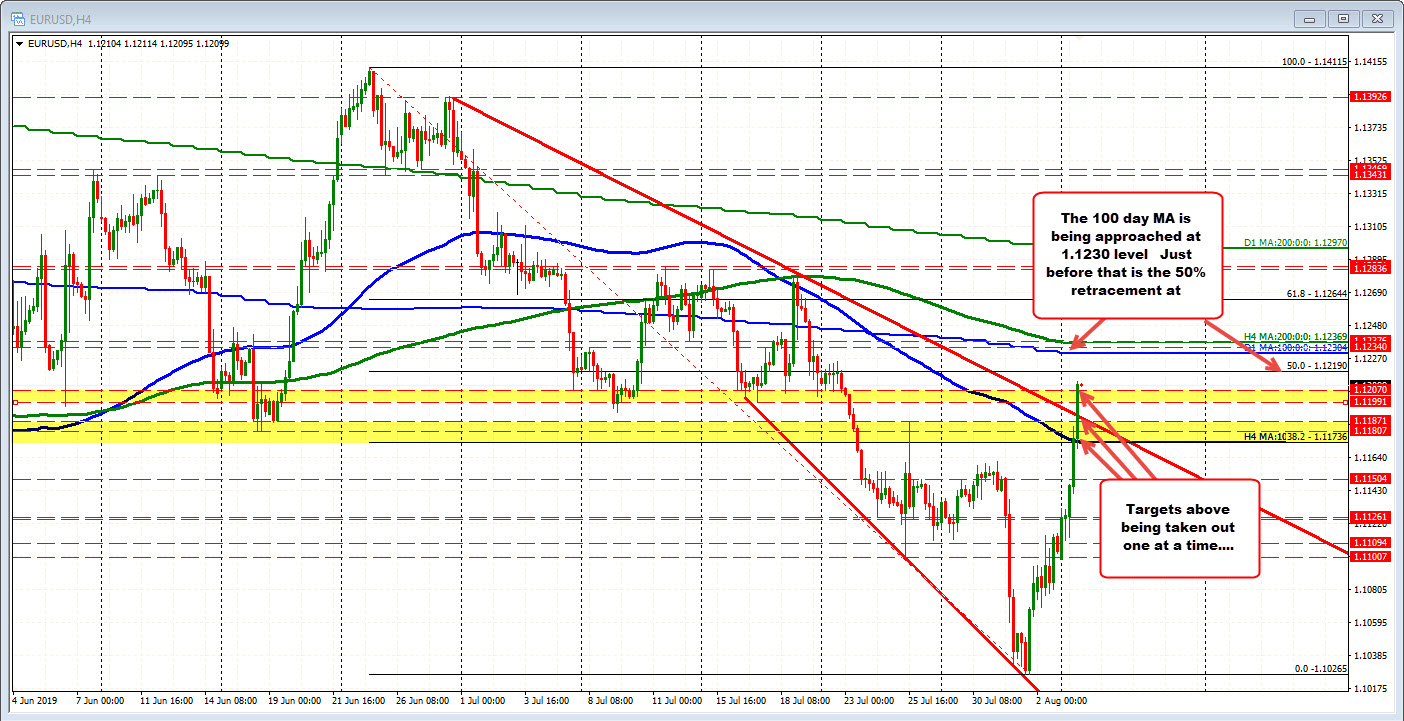Click the 1.10175 price scale value
Screen dimensions: 1404x721
(1369, 688)
